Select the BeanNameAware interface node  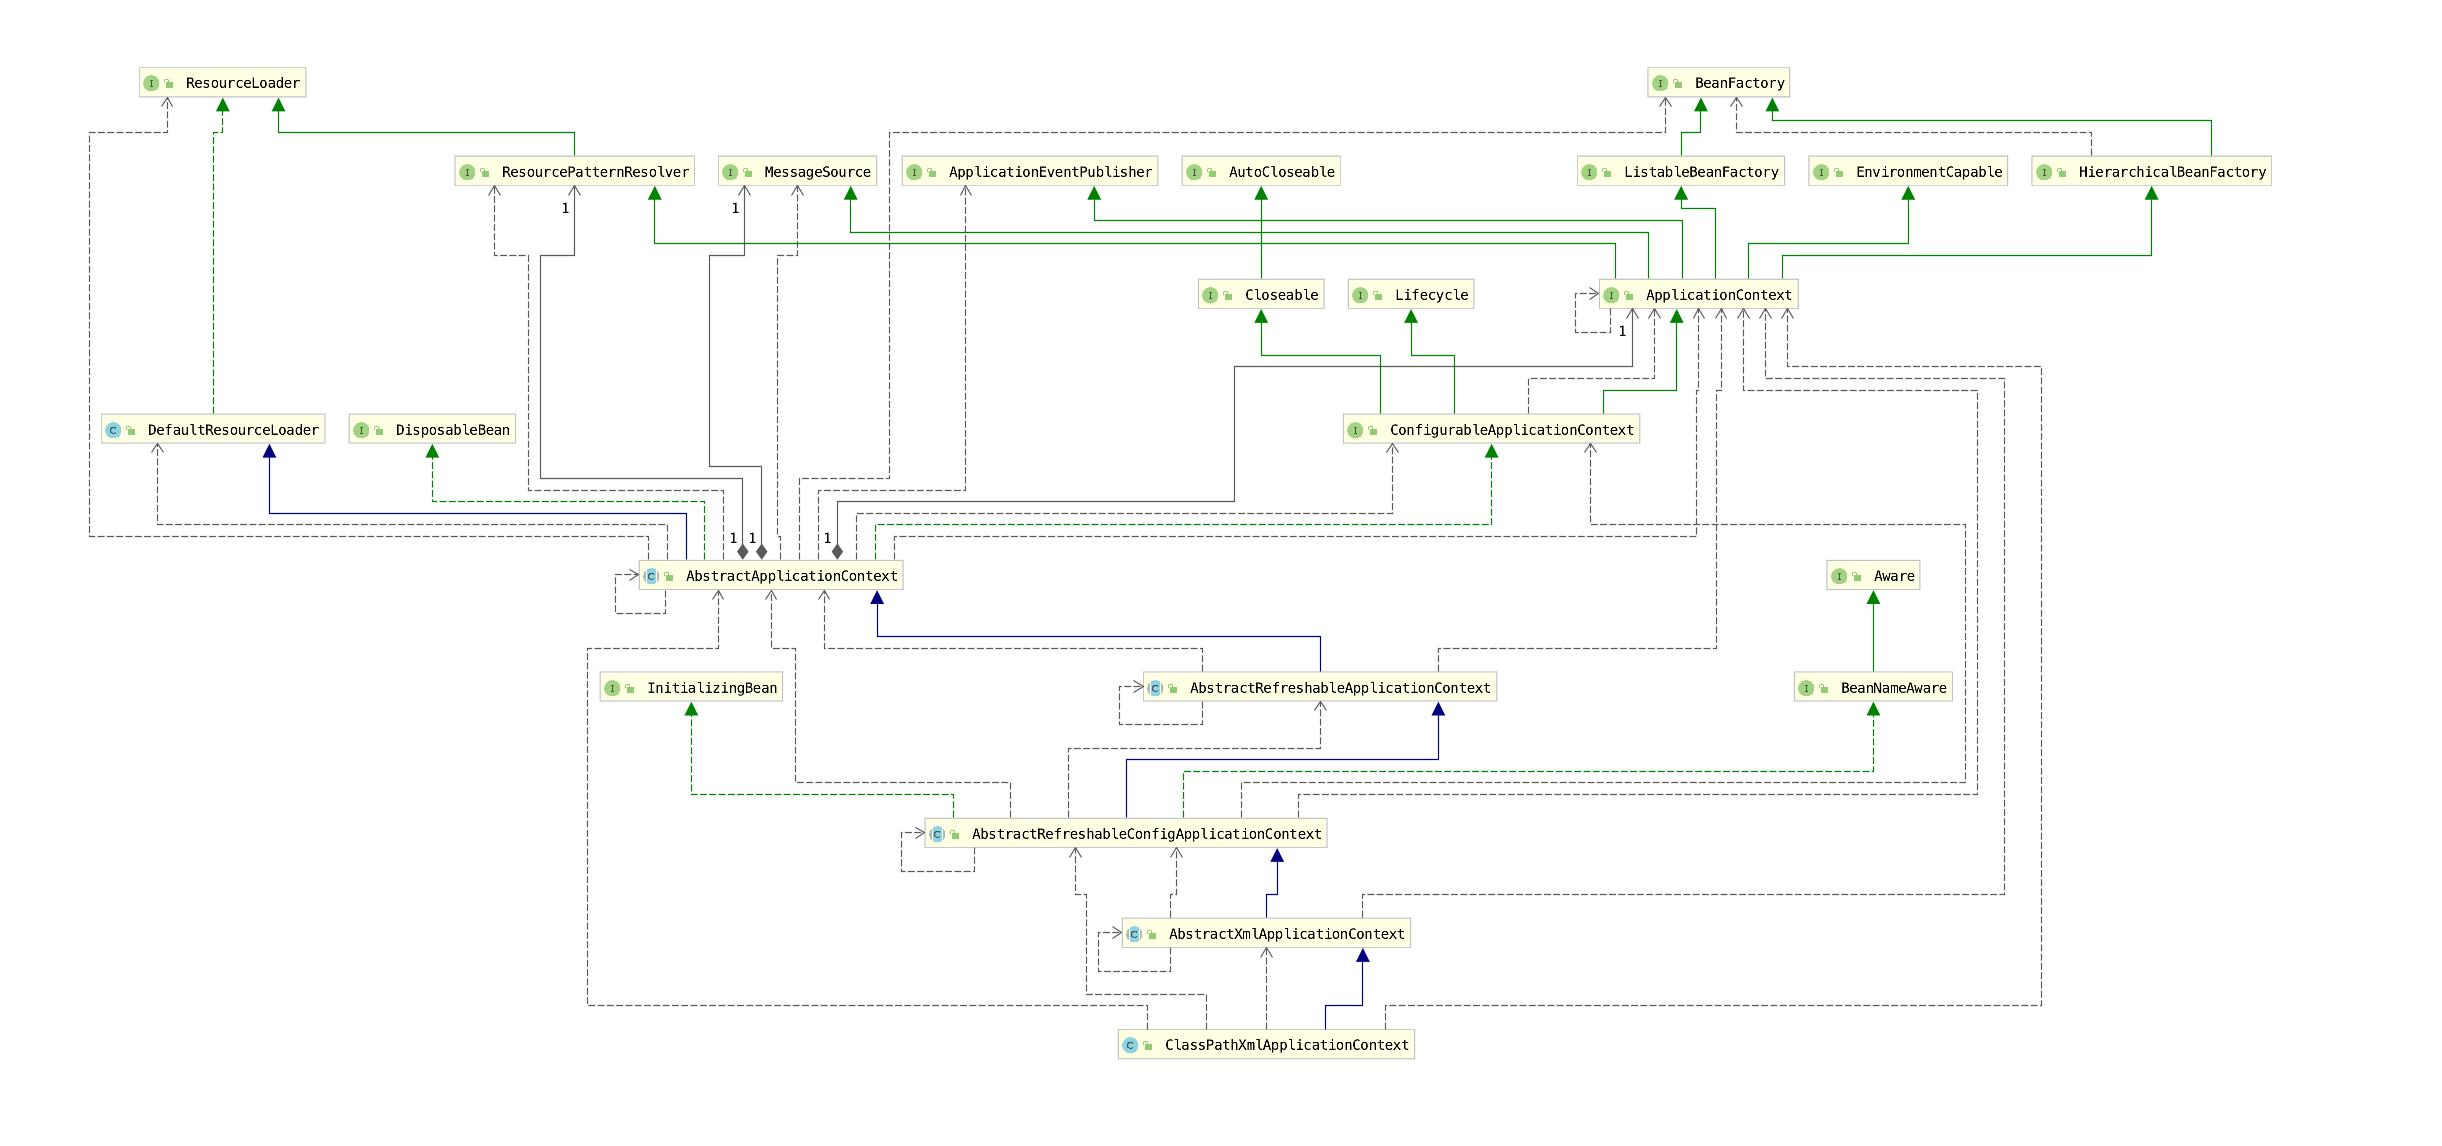tap(1892, 688)
